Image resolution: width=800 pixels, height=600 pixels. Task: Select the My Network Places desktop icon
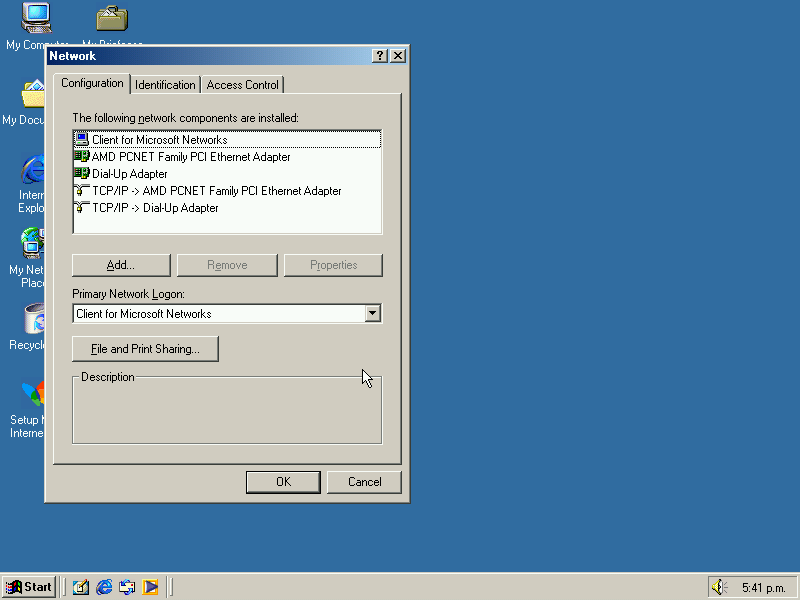(33, 243)
